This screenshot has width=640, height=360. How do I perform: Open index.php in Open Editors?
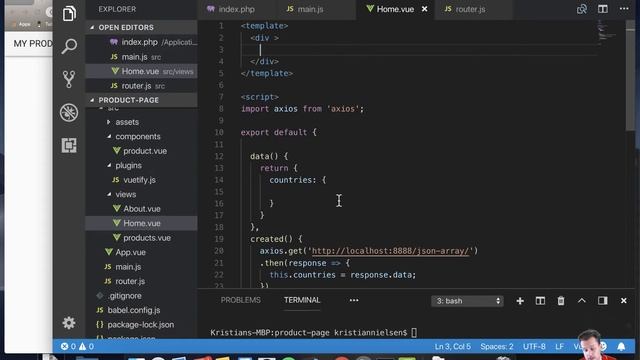click(x=141, y=42)
